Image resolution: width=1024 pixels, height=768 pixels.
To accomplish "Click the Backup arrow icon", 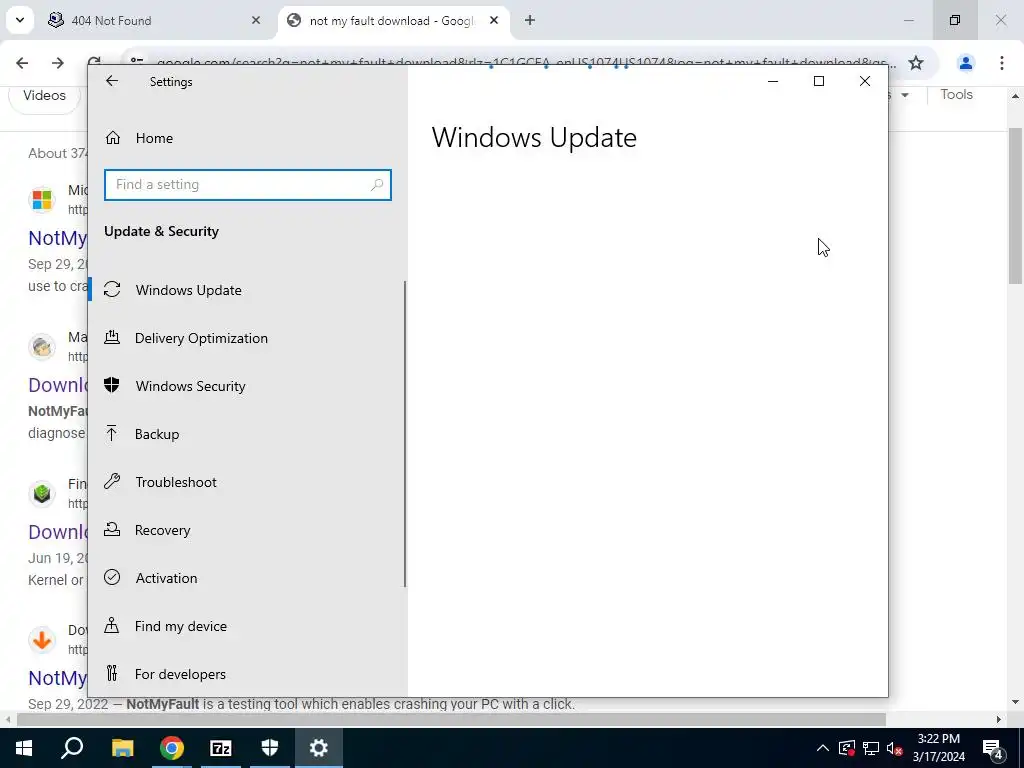I will (x=112, y=433).
